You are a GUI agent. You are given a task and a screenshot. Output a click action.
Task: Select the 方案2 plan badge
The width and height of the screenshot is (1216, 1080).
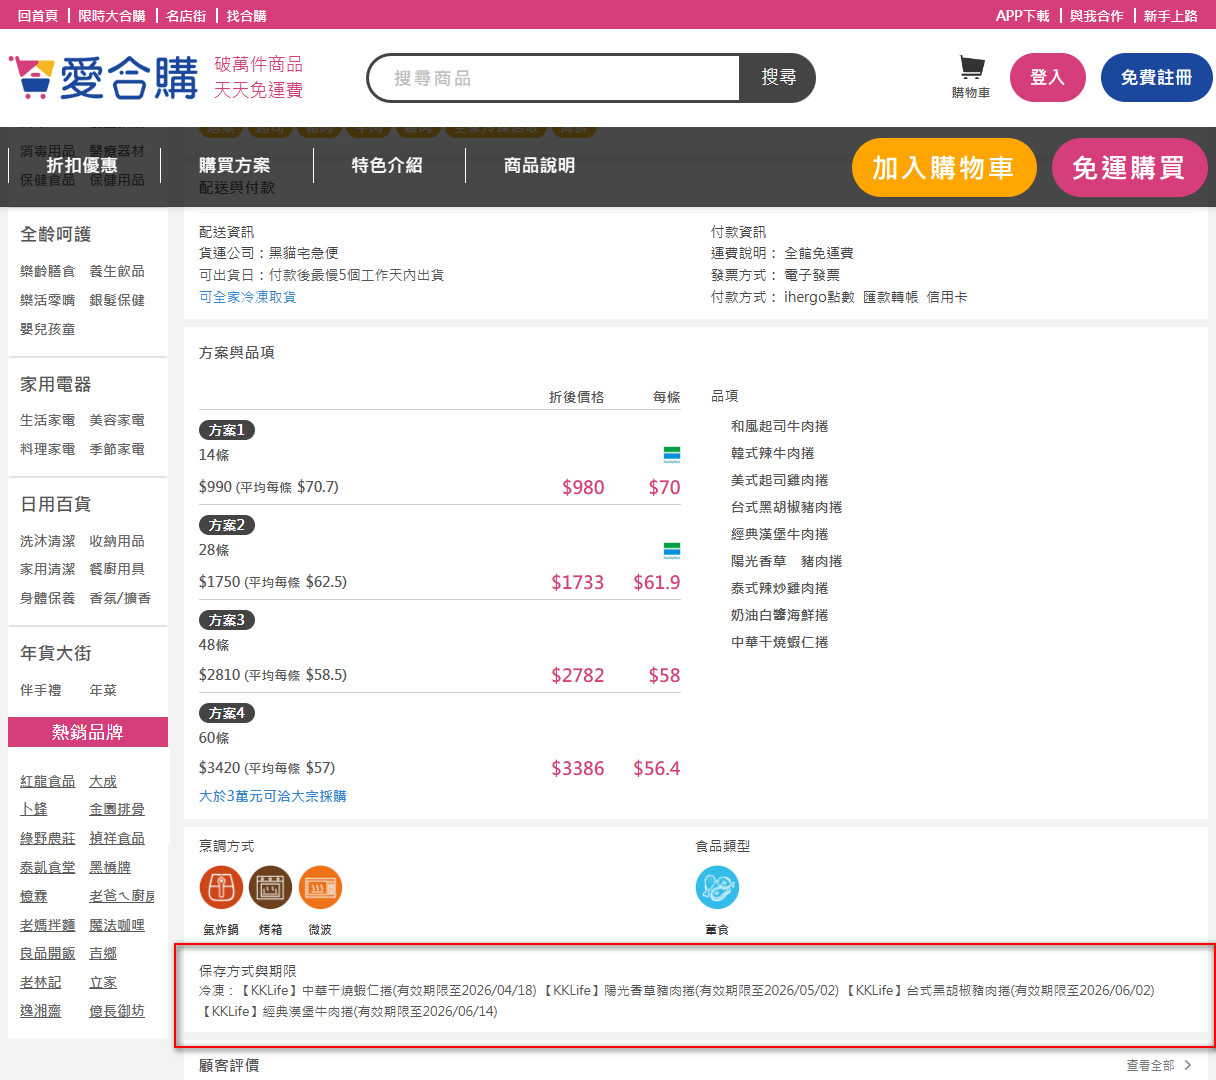tap(227, 525)
